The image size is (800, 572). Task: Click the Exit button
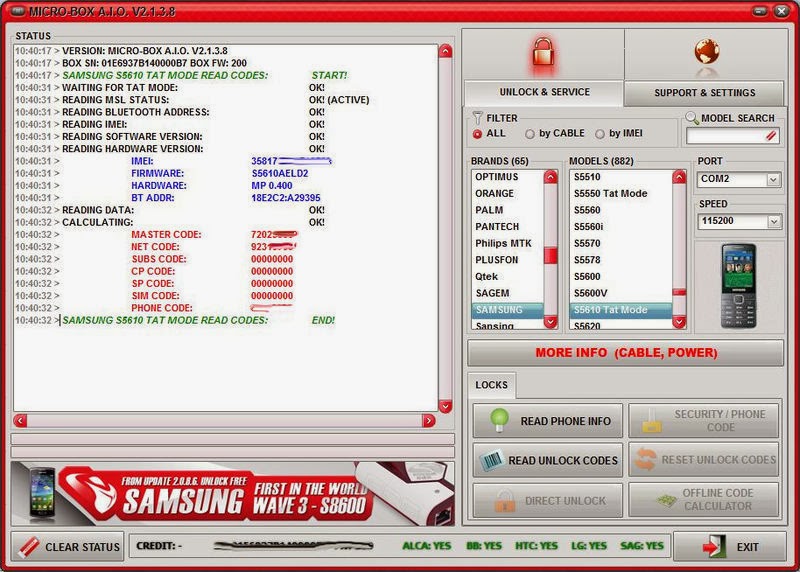point(730,546)
